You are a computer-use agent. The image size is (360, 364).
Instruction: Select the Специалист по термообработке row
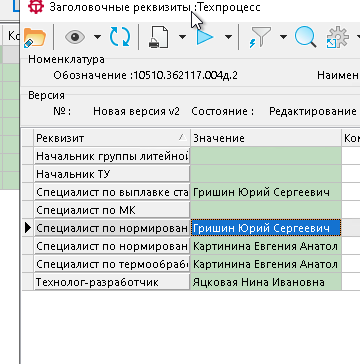(x=112, y=264)
